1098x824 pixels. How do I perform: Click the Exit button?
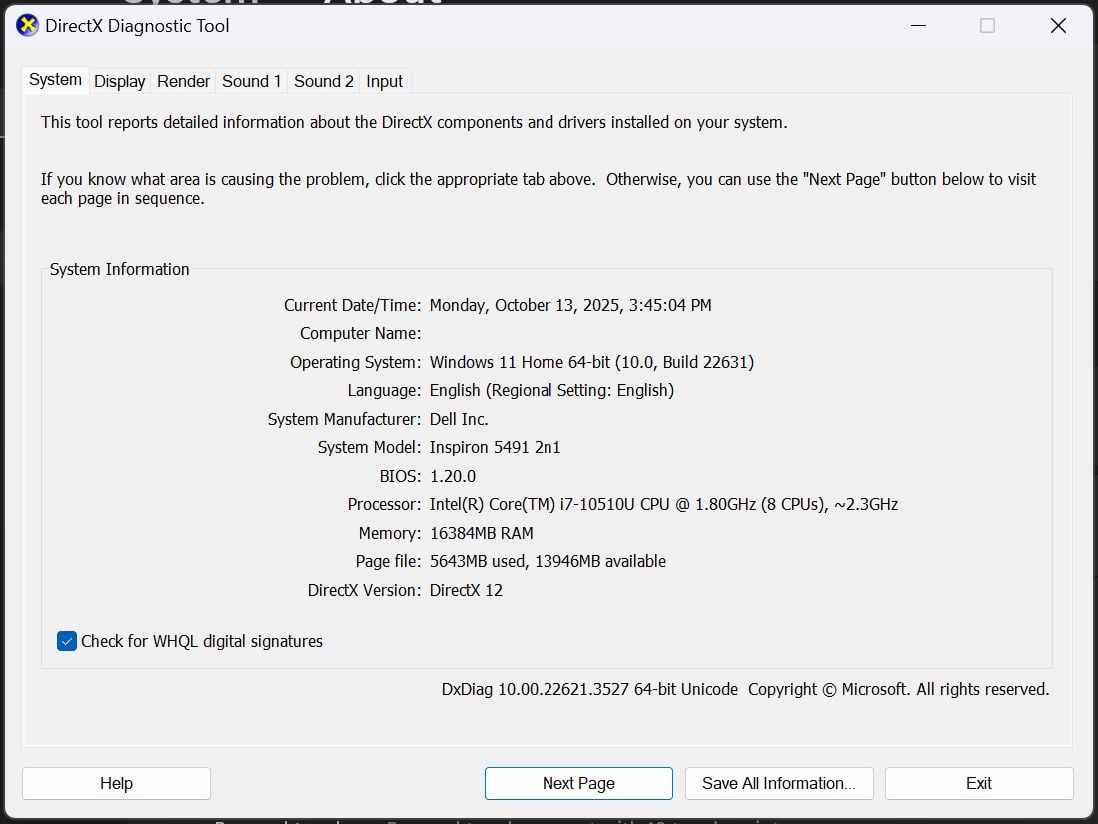click(x=979, y=783)
